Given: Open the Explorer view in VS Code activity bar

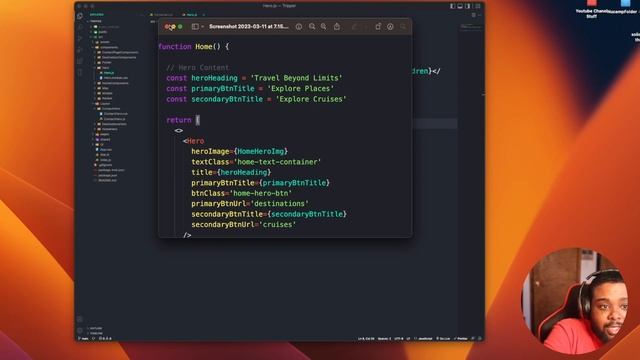Looking at the screenshot, I should click(80, 16).
